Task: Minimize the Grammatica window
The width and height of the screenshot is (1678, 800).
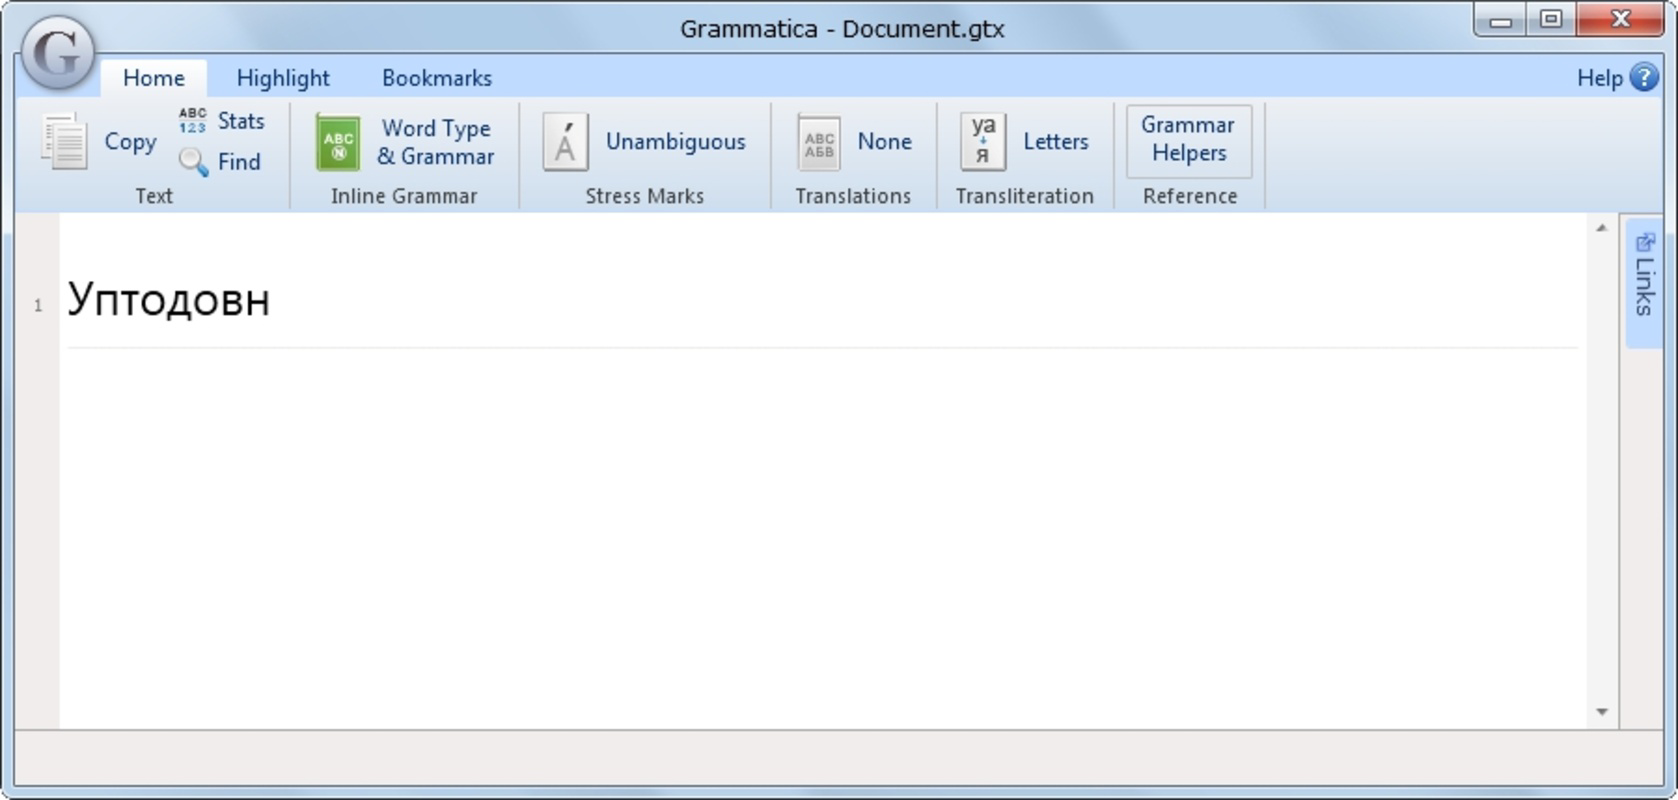Action: 1500,20
